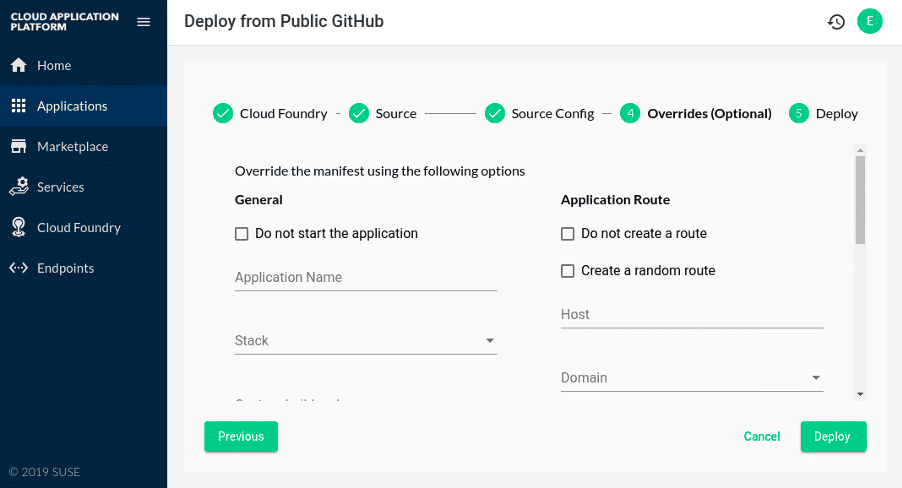Open Cloud Foundry in sidebar
The image size is (902, 488).
click(83, 227)
